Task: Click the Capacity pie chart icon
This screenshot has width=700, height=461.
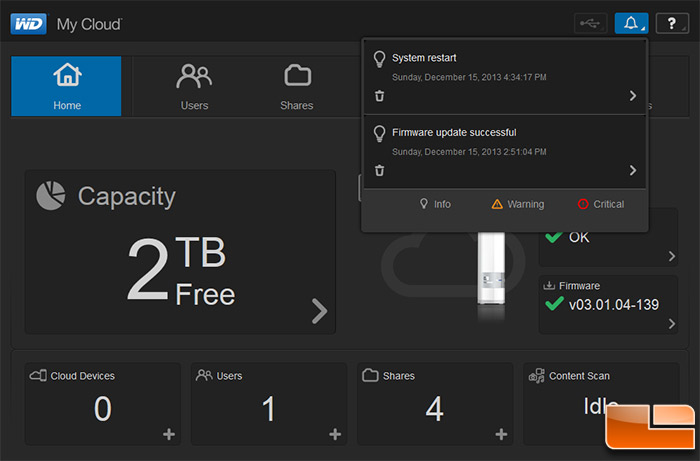Action: [x=50, y=195]
